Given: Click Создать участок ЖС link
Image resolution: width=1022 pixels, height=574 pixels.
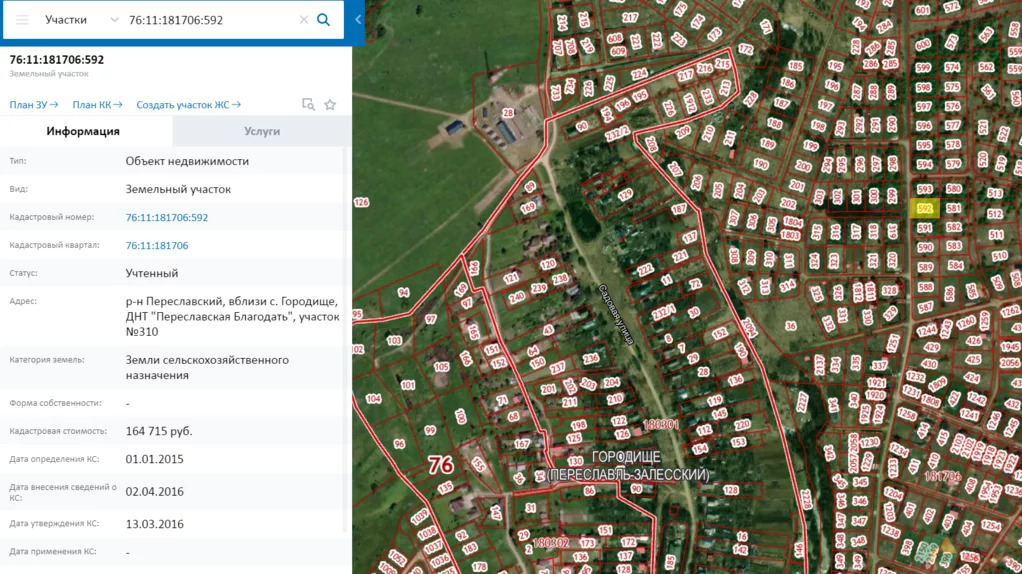Looking at the screenshot, I should coord(188,105).
